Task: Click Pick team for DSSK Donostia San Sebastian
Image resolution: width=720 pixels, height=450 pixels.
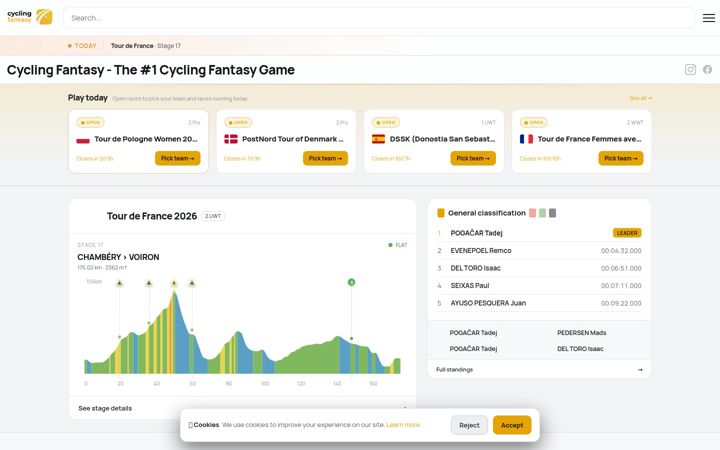Action: (x=473, y=158)
